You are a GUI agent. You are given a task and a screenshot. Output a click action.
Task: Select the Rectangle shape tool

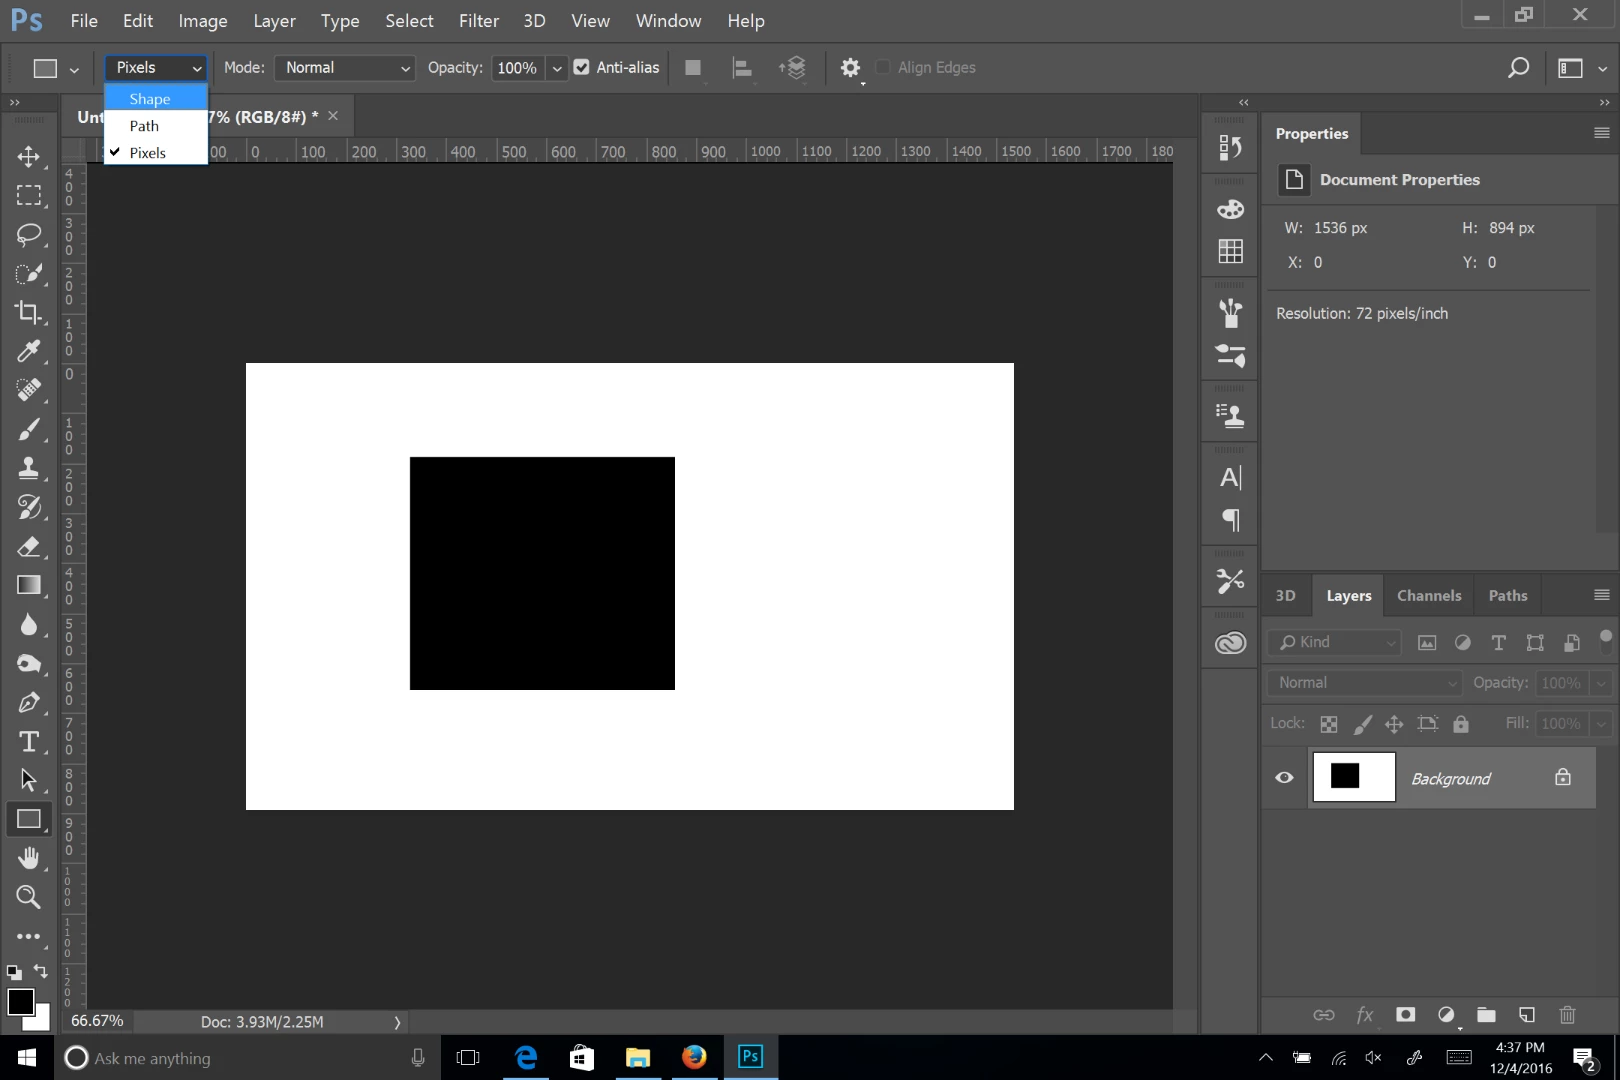pyautogui.click(x=29, y=819)
